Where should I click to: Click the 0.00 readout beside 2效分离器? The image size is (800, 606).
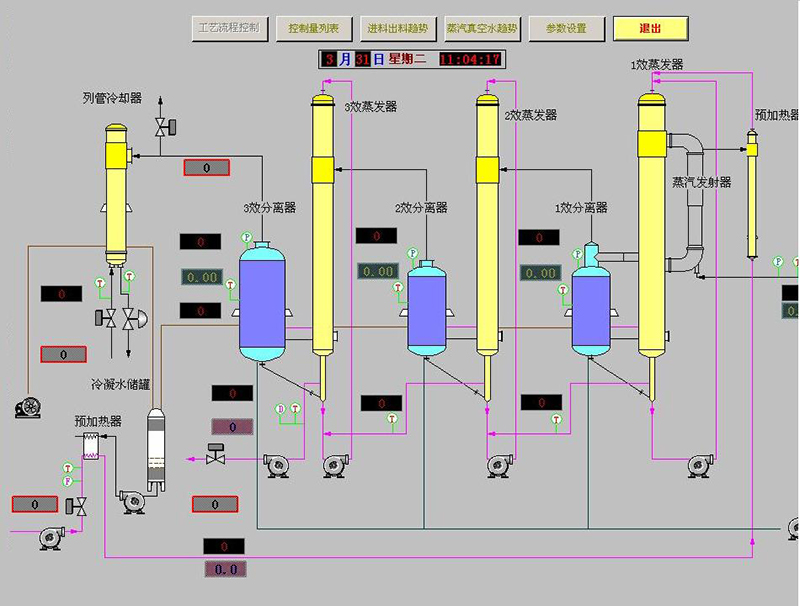[x=377, y=271]
